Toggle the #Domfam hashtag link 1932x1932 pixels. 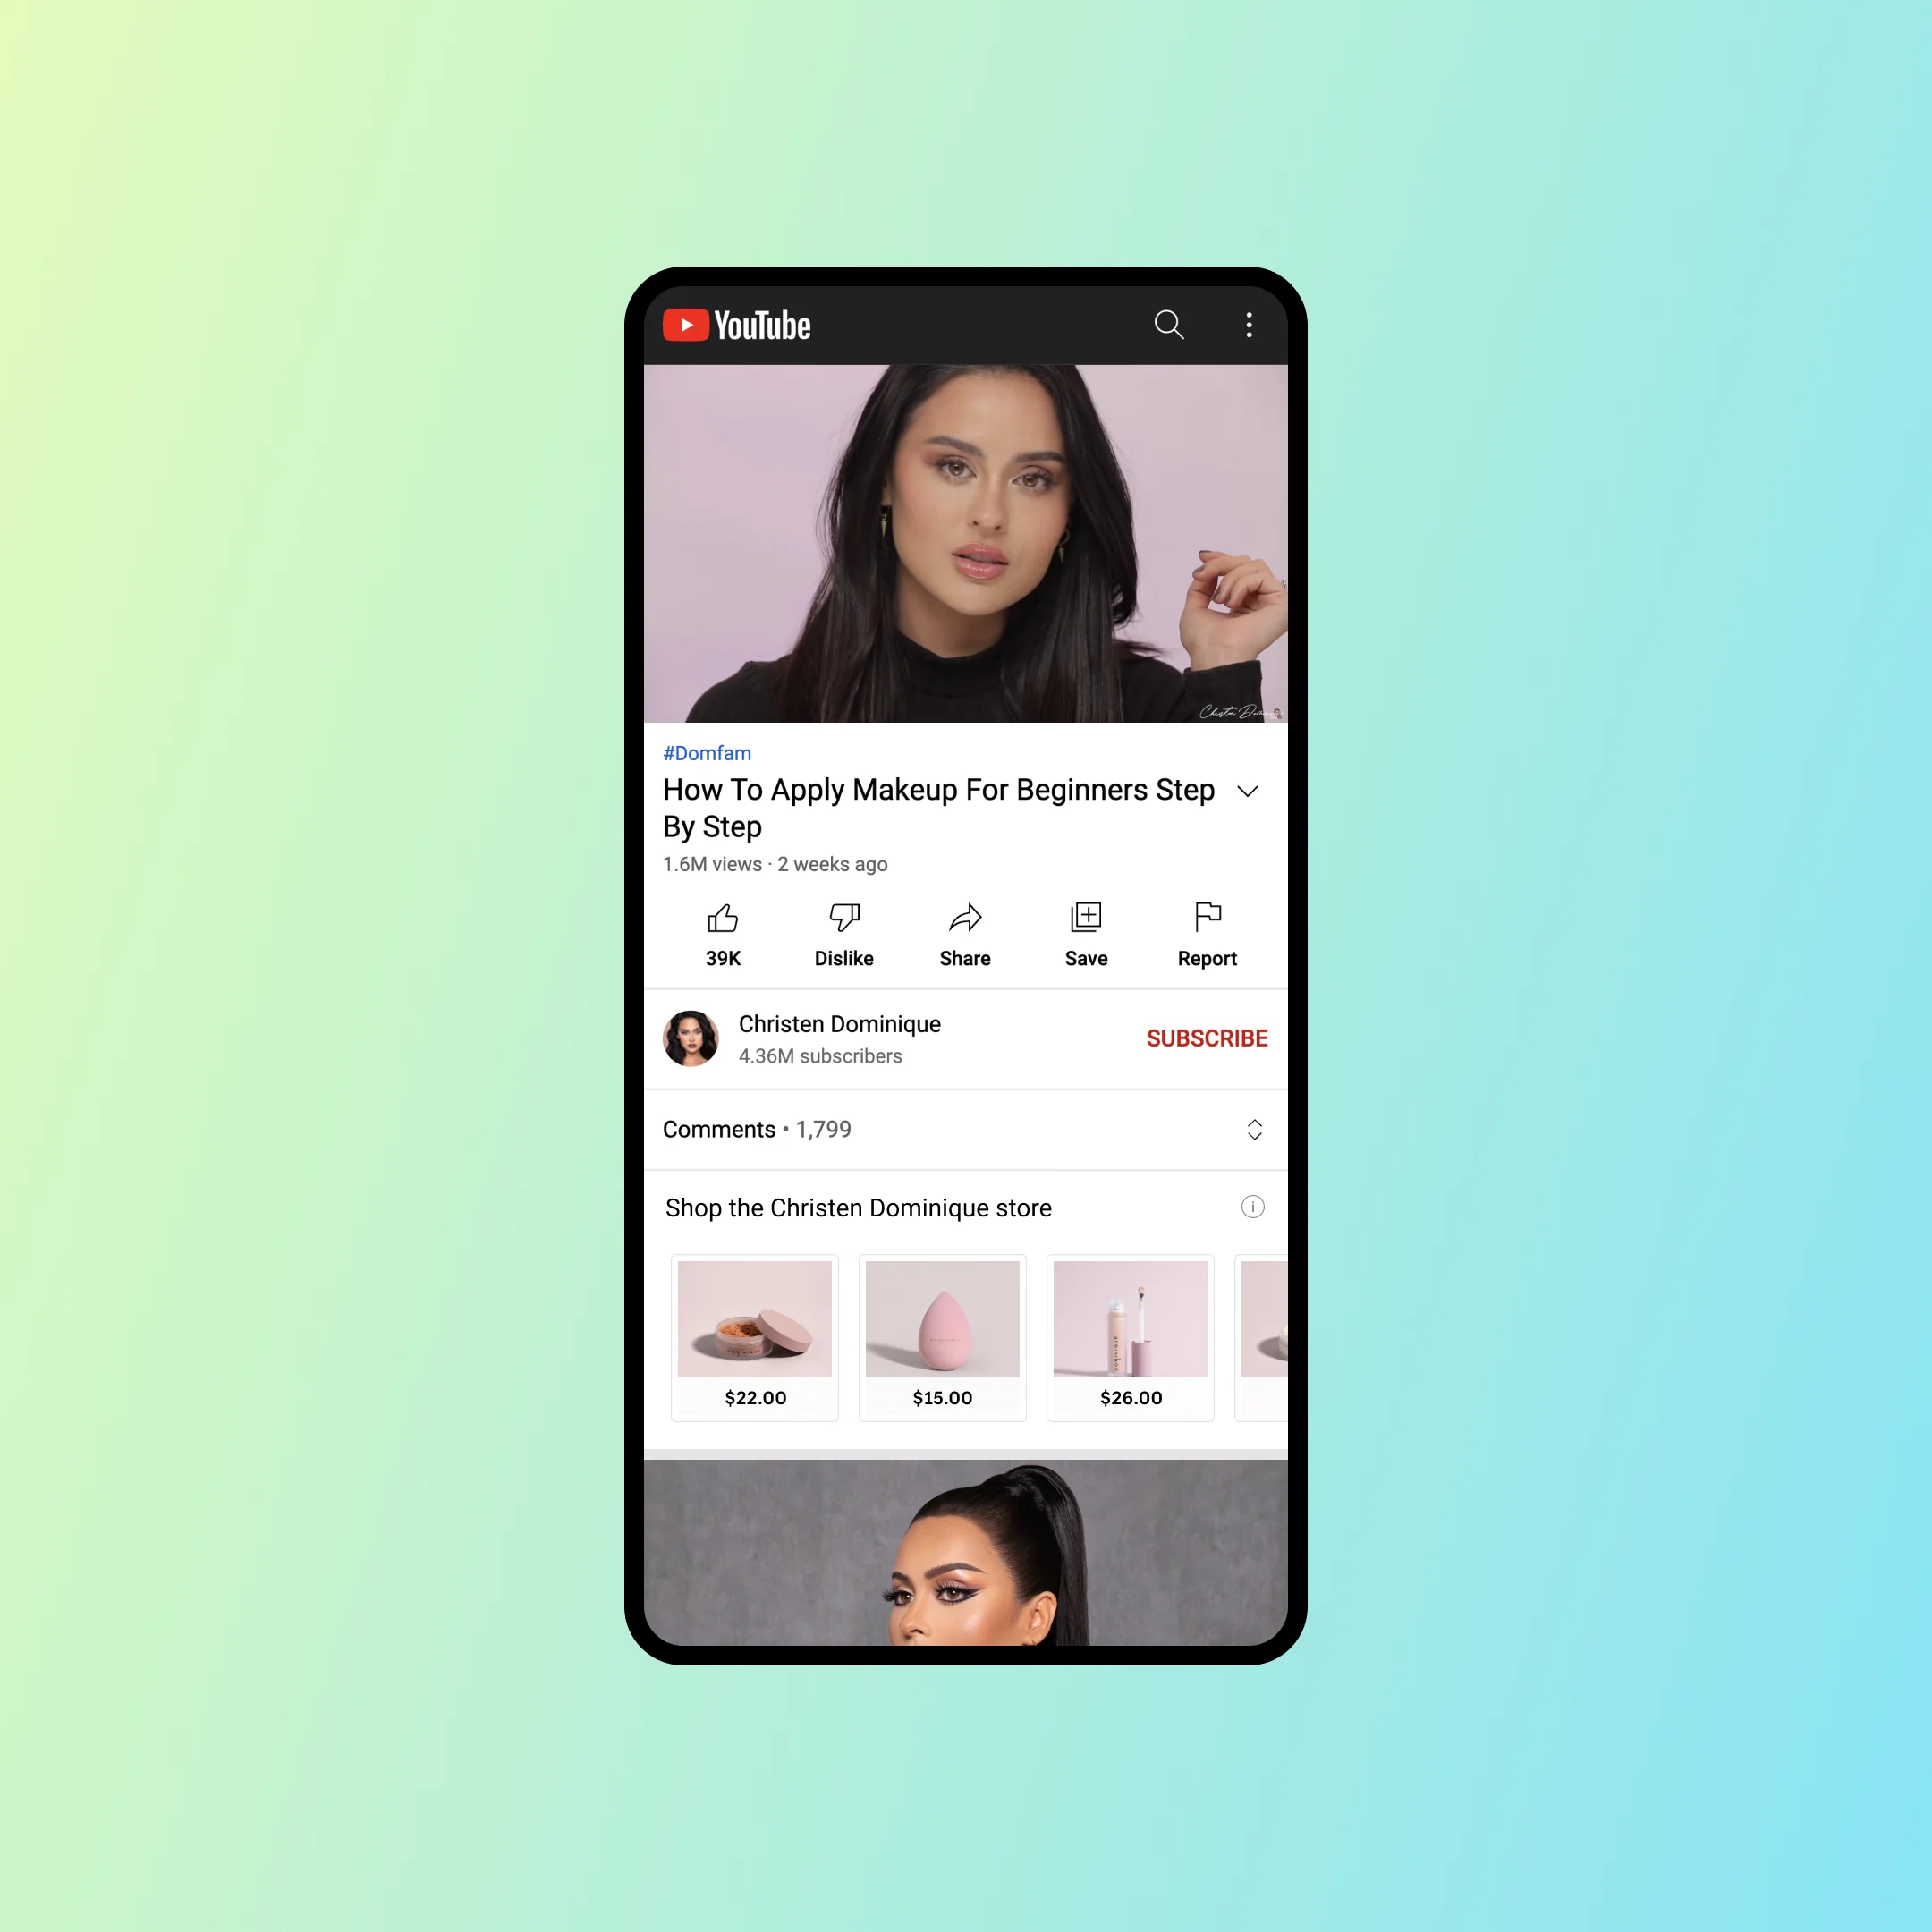pos(706,752)
